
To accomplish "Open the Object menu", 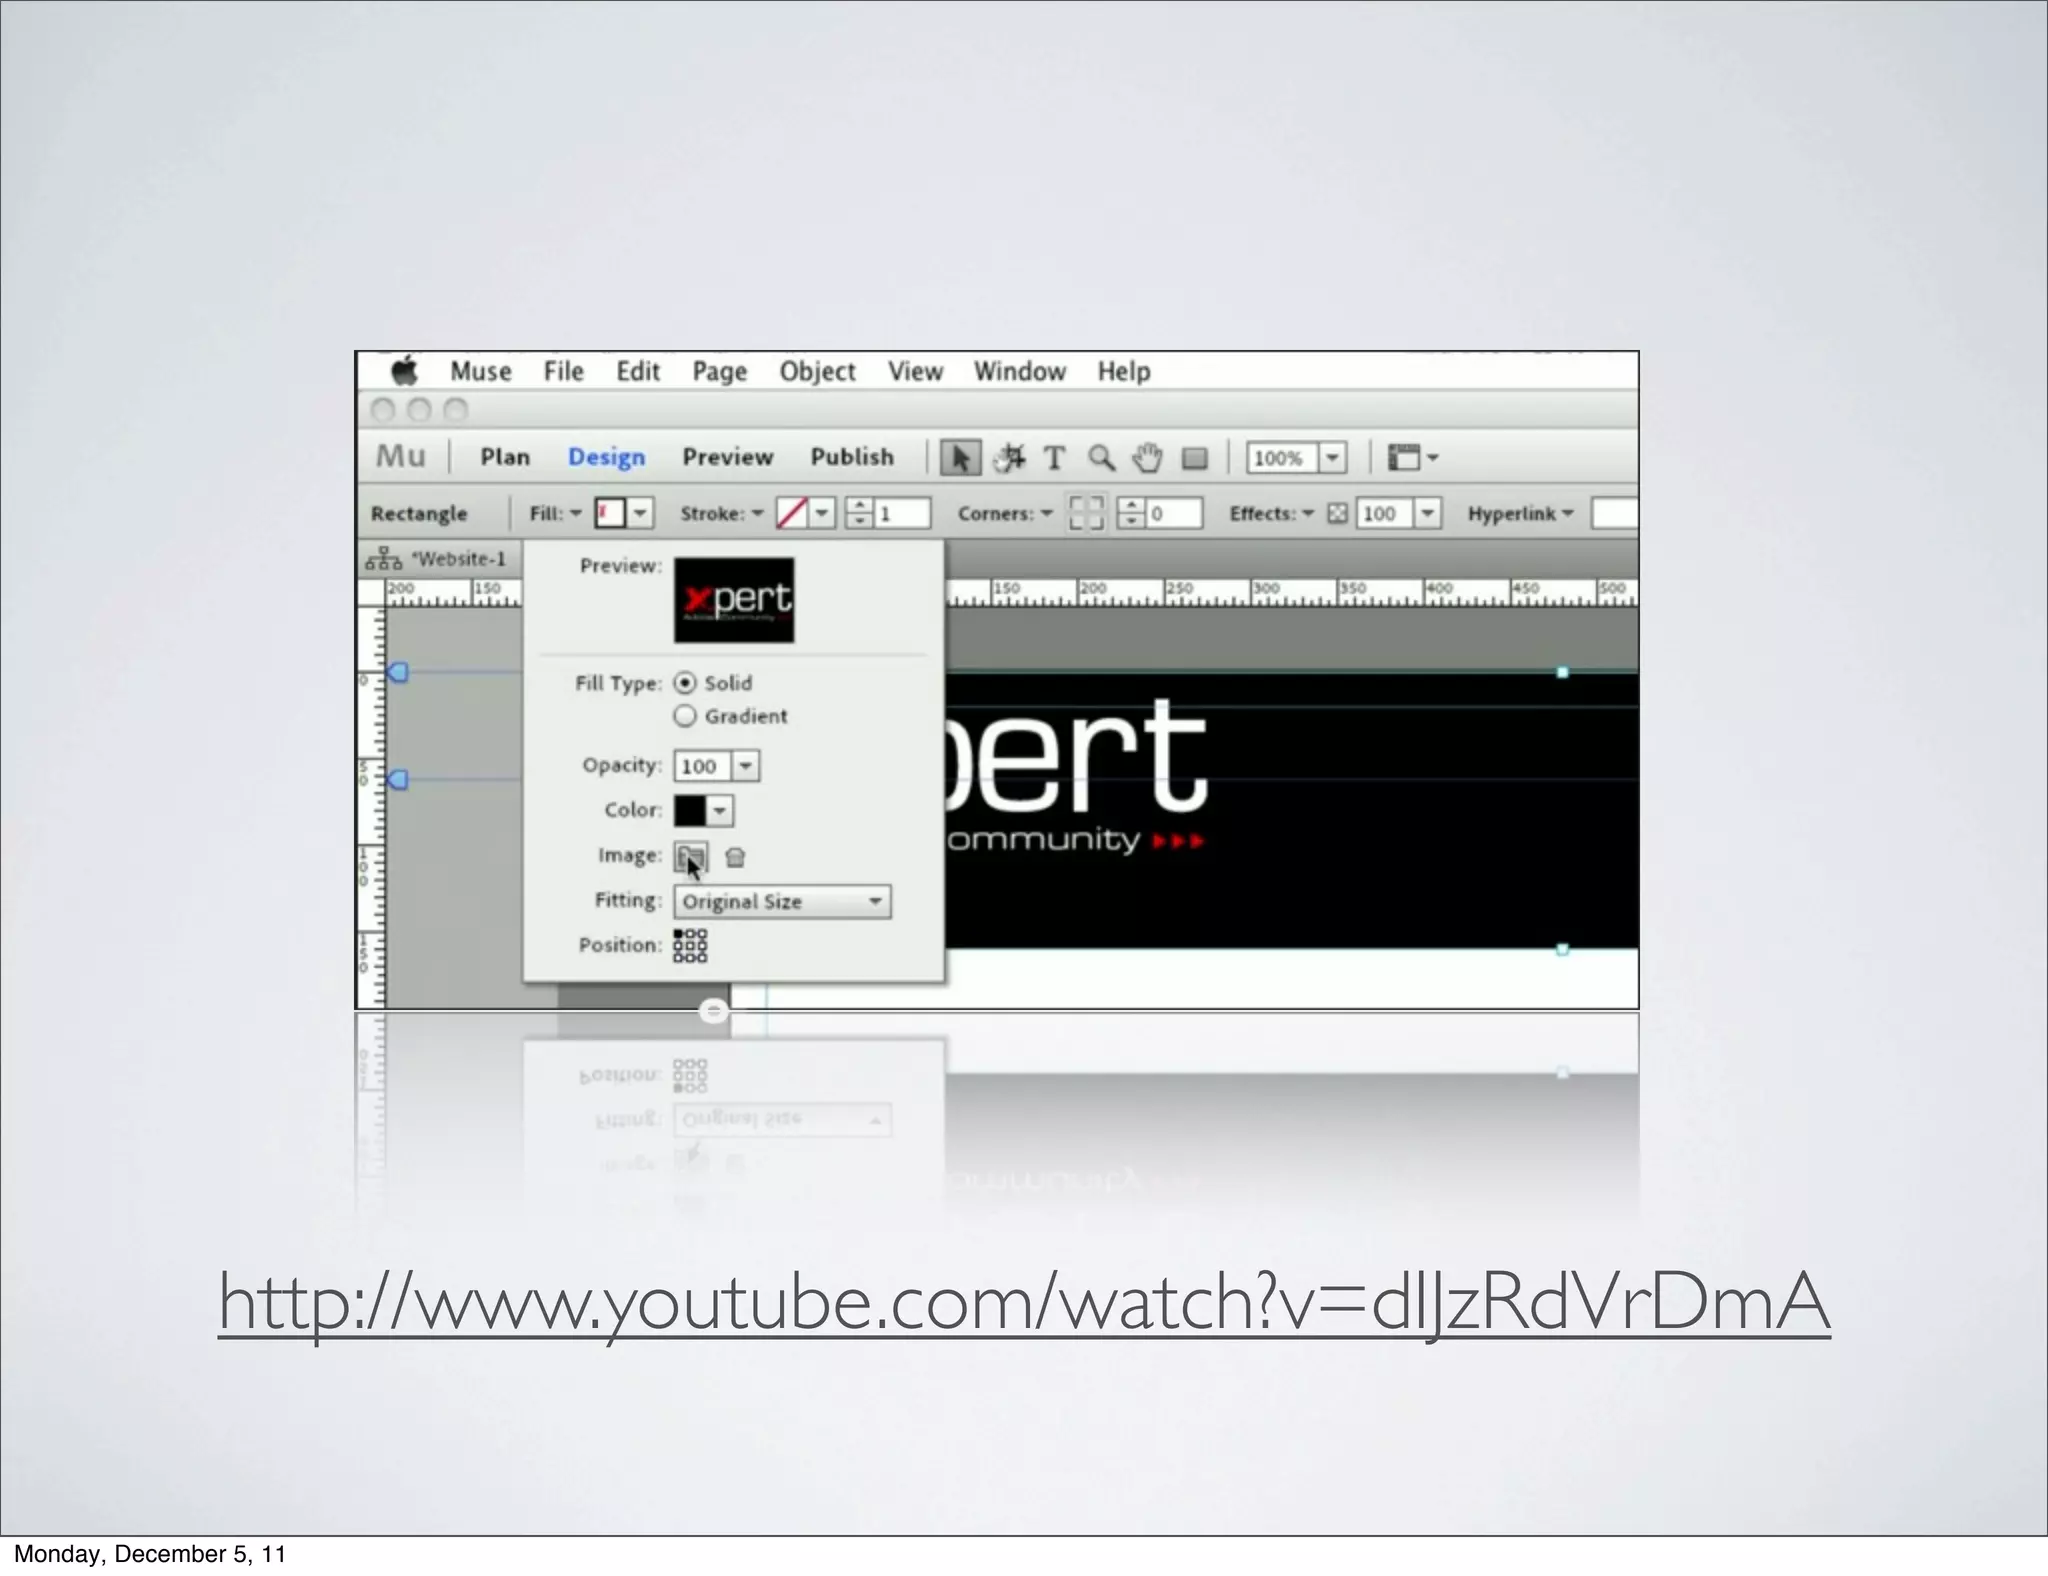I will [x=818, y=372].
